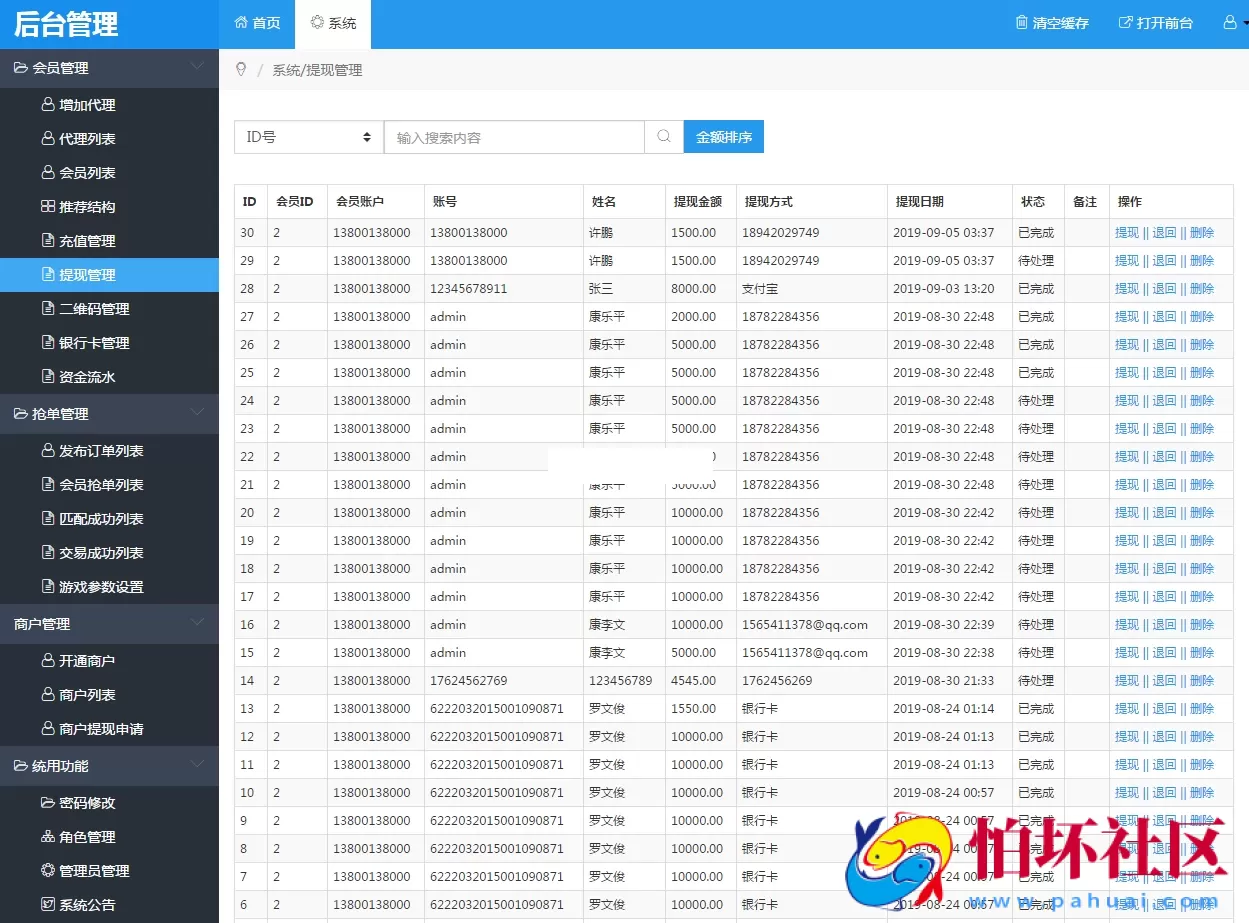Open the document icon for 充值管理
1249x923 pixels.
pyautogui.click(x=48, y=240)
